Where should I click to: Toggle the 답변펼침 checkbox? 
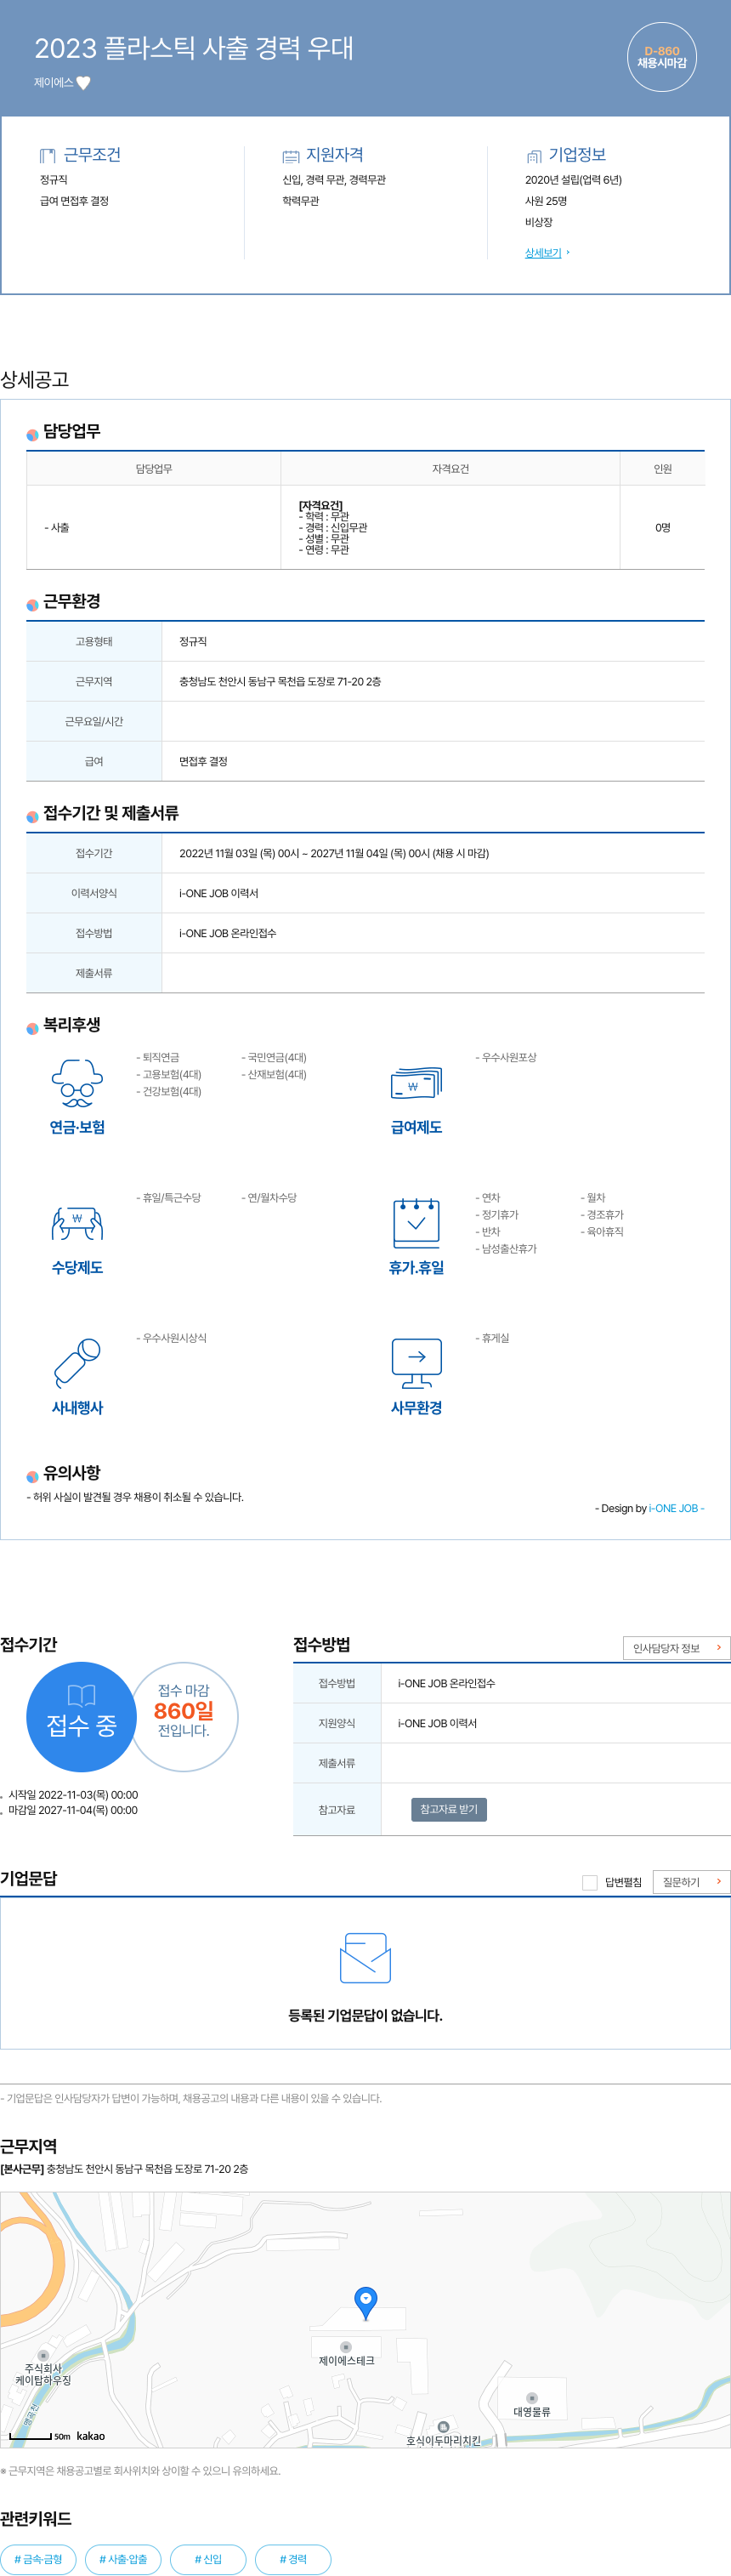(x=590, y=1882)
